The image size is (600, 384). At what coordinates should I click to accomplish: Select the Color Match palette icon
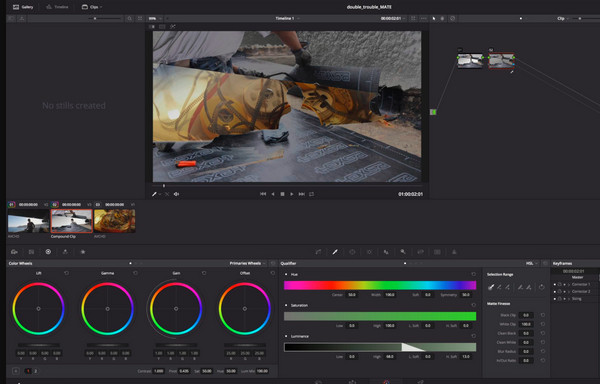pyautogui.click(x=31, y=252)
